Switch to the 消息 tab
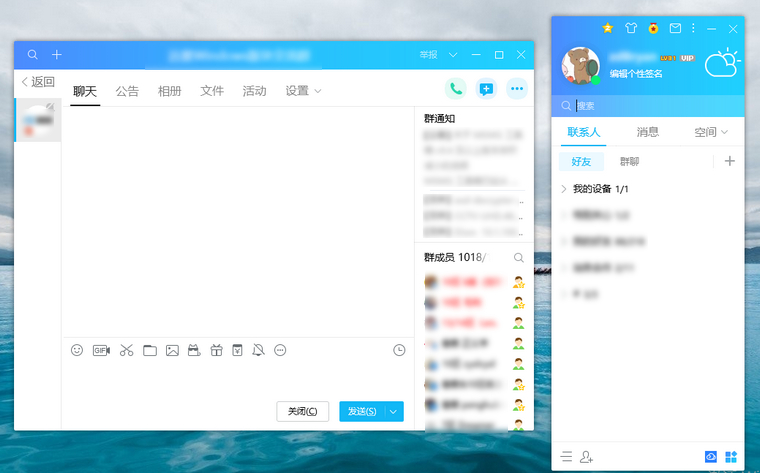Screen dimensions: 760x473 point(647,132)
